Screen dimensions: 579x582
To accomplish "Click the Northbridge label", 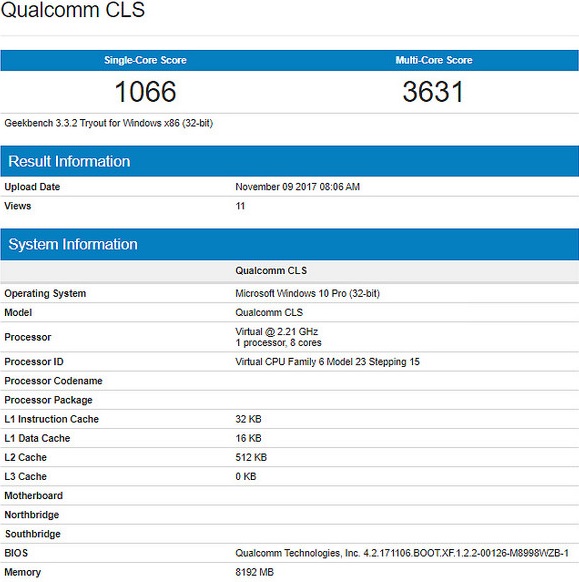I will 32,515.
